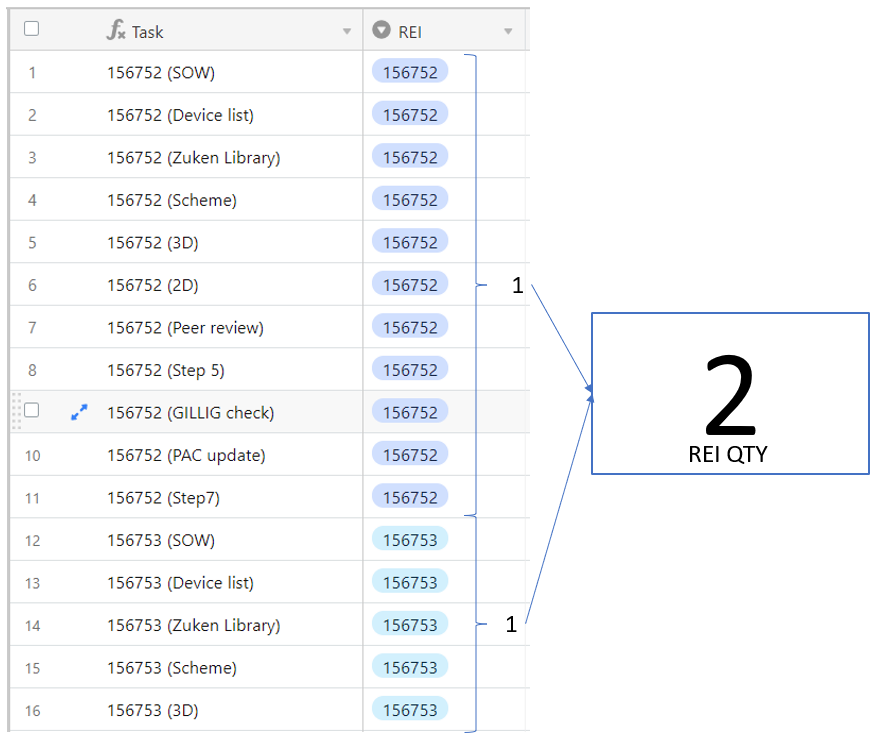Select the cell 156752 (2D)
874x735 pixels.
tap(153, 285)
